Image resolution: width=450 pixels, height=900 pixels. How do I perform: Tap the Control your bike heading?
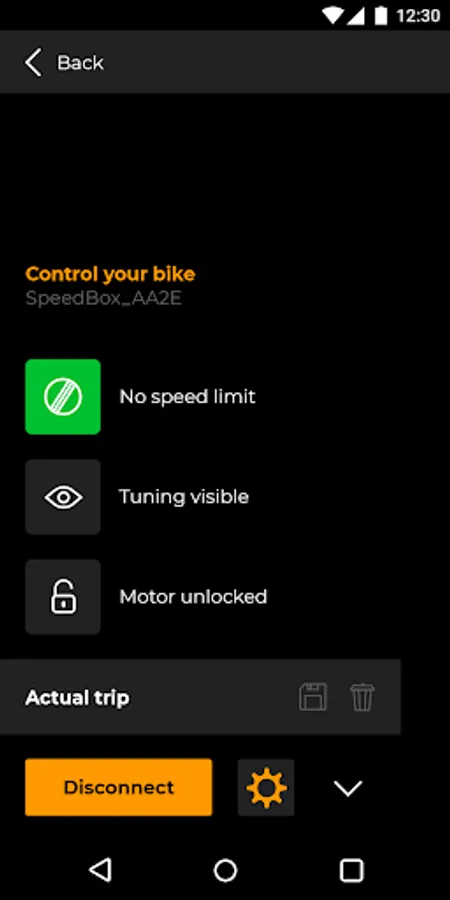[111, 274]
